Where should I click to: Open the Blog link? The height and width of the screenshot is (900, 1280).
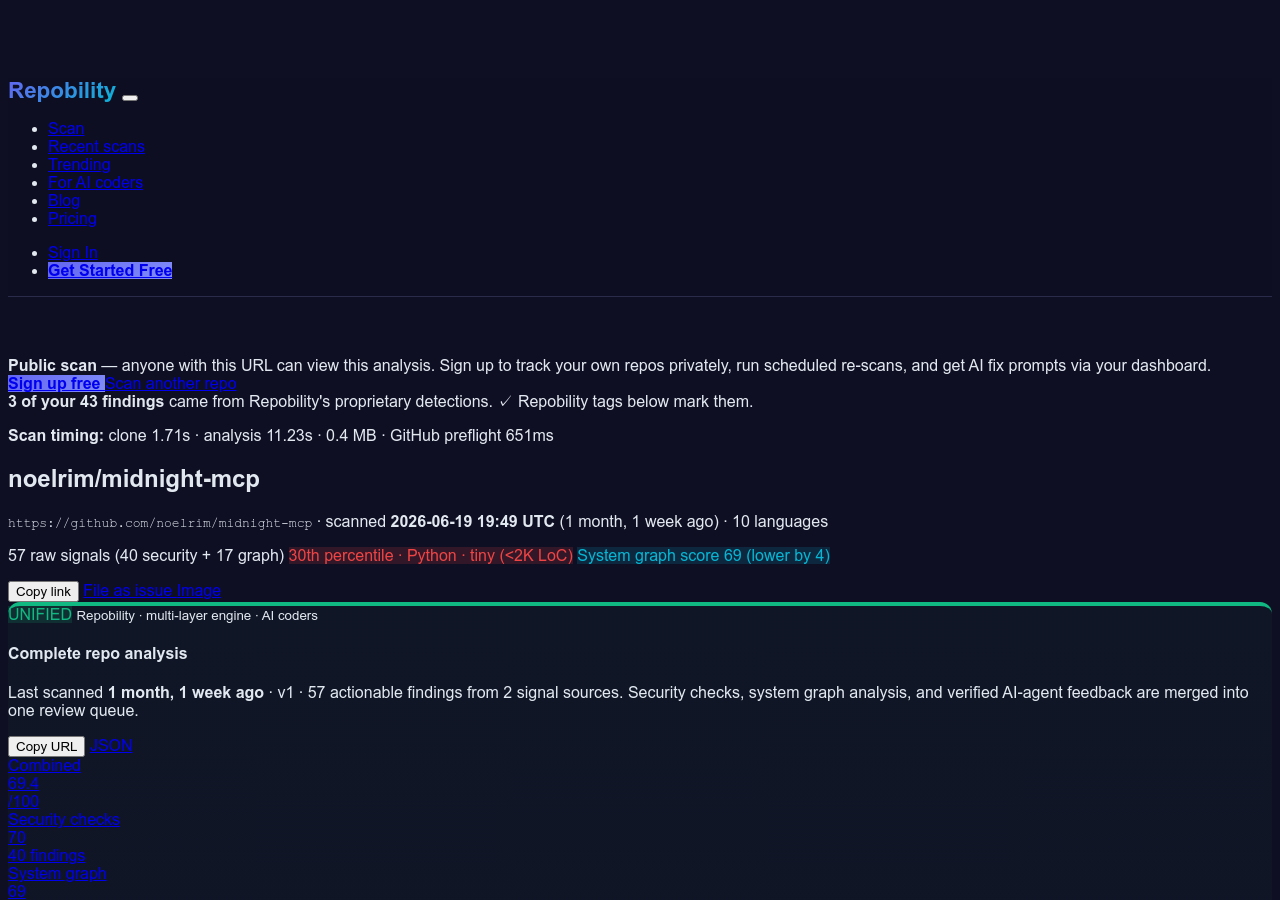point(64,200)
